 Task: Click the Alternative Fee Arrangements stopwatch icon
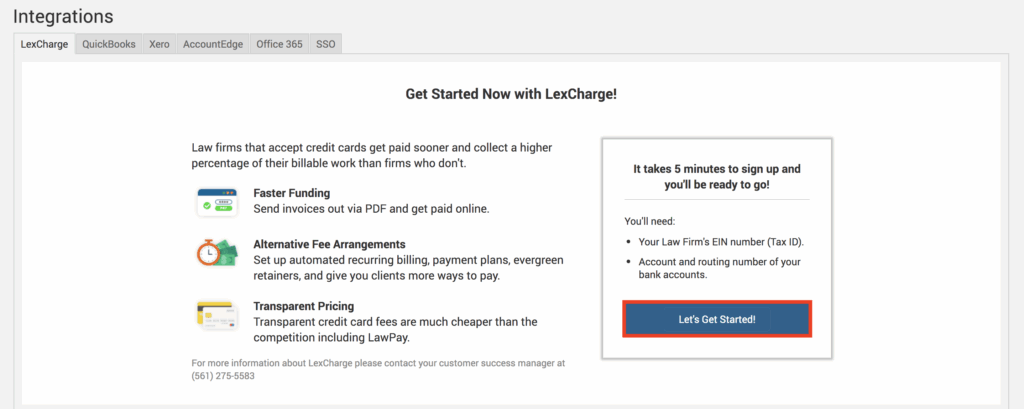click(x=216, y=254)
